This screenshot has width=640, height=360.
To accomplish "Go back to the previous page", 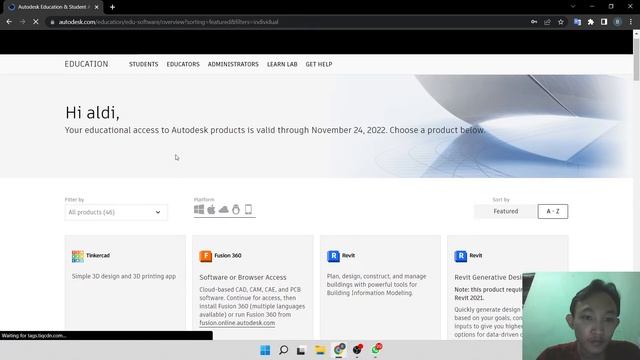I will point(9,22).
